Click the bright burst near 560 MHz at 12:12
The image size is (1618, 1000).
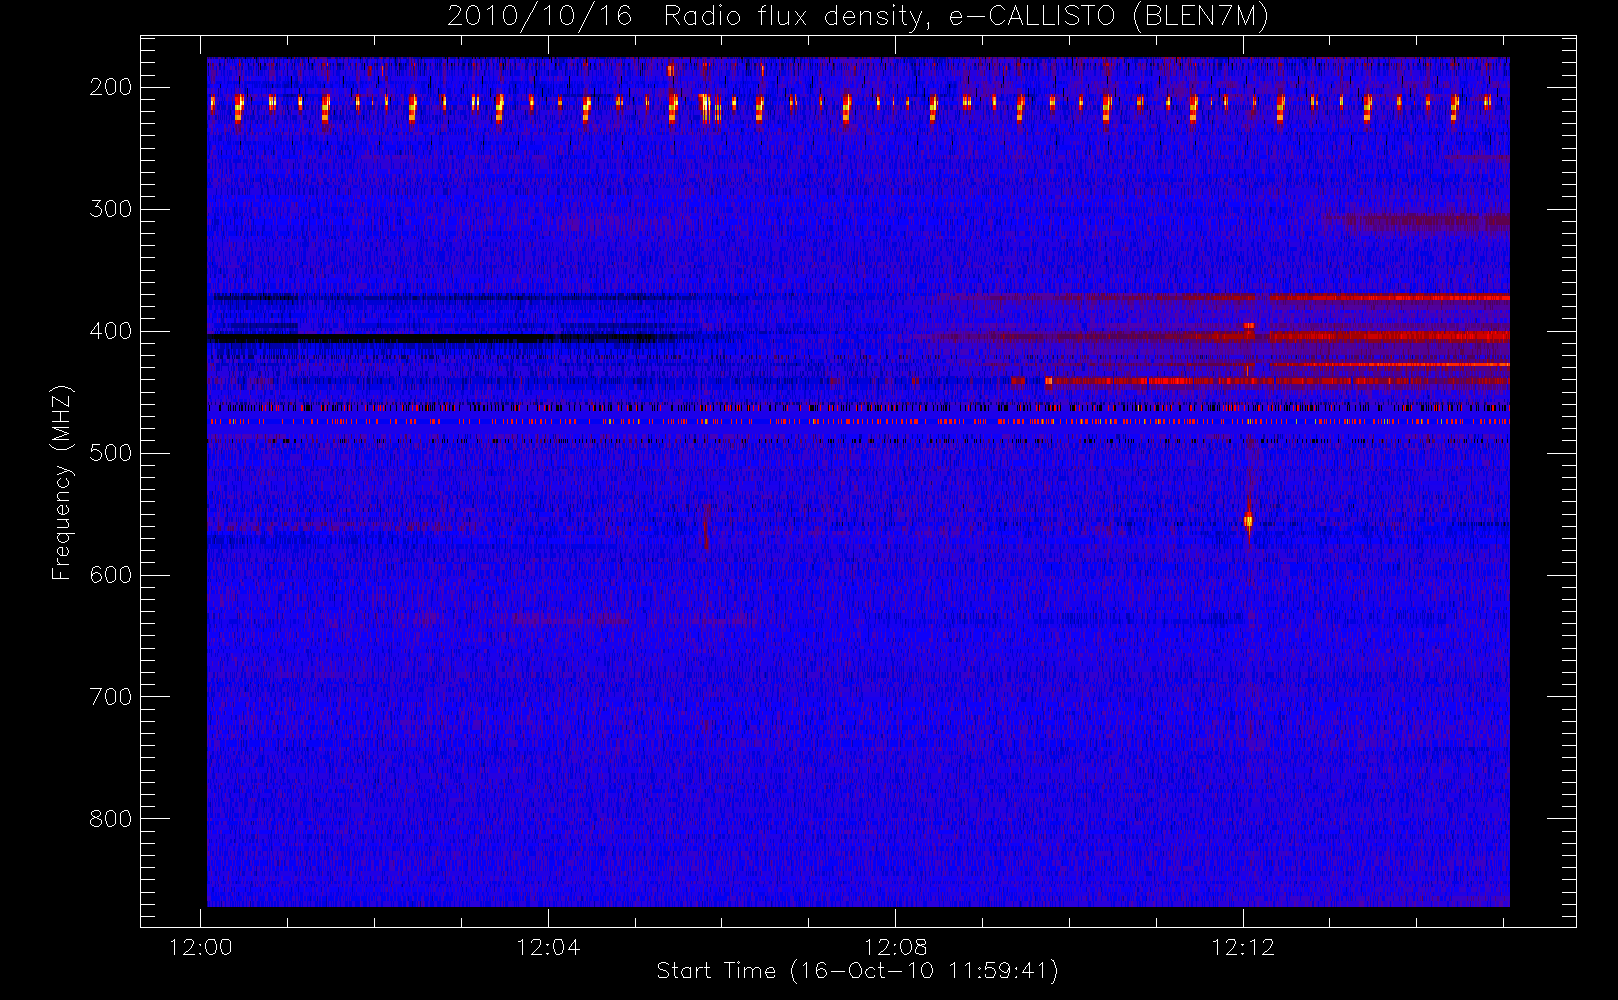point(1248,520)
